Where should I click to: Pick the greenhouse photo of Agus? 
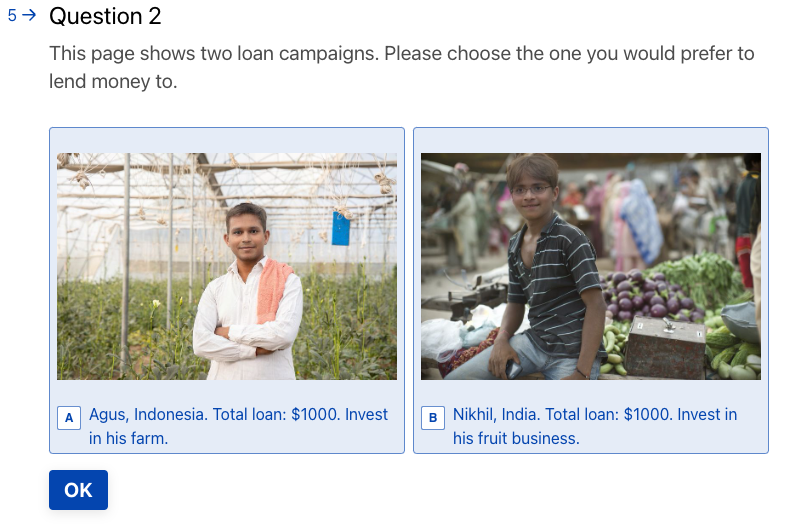pos(226,266)
